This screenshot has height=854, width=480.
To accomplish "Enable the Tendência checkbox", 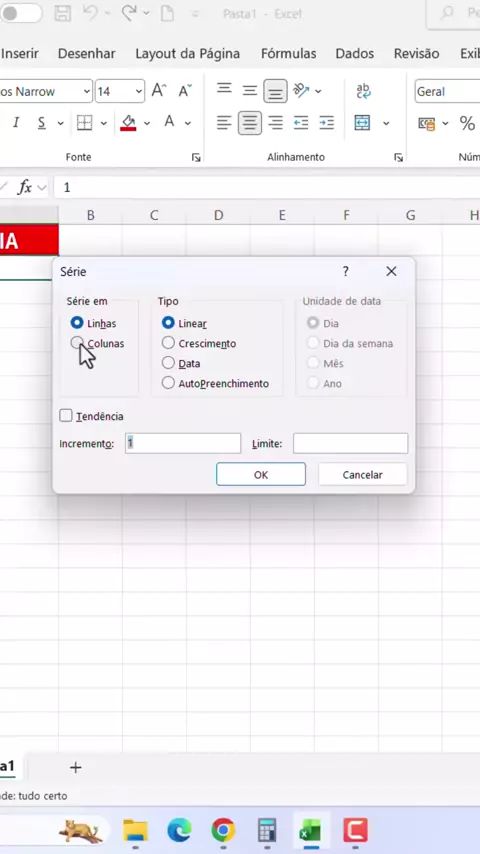I will pos(66,416).
